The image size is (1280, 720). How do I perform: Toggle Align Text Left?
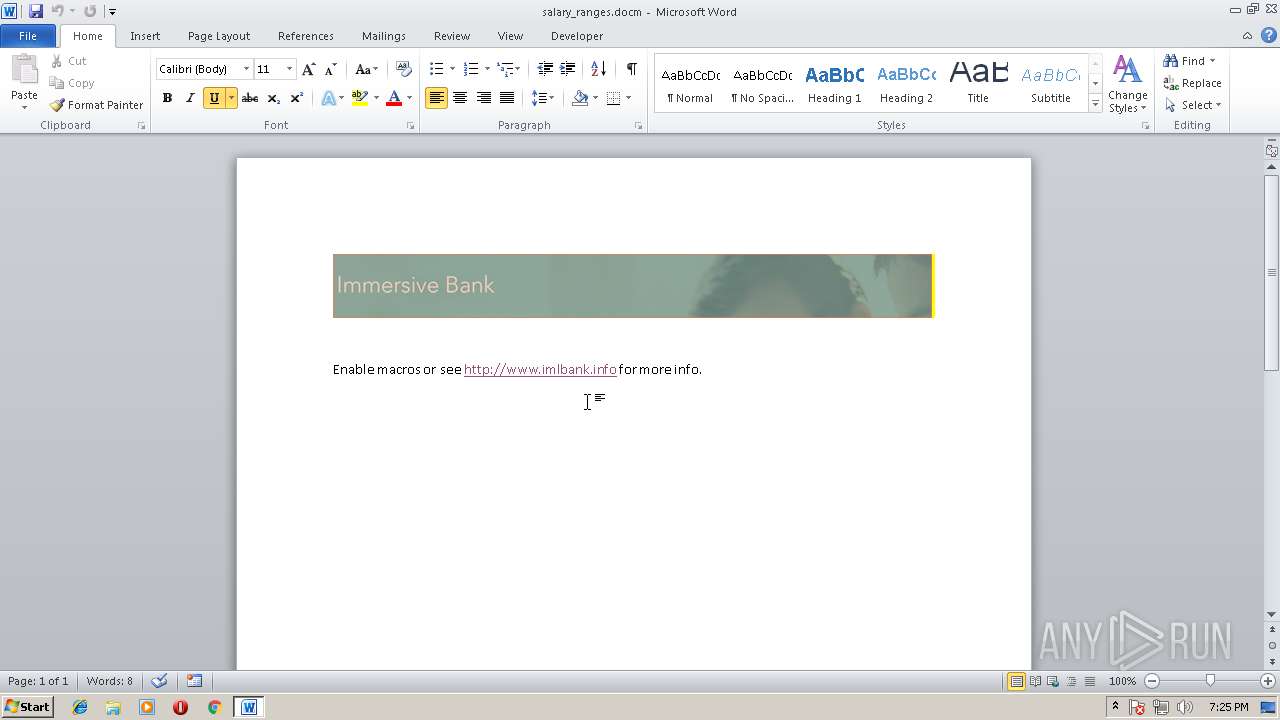point(436,98)
